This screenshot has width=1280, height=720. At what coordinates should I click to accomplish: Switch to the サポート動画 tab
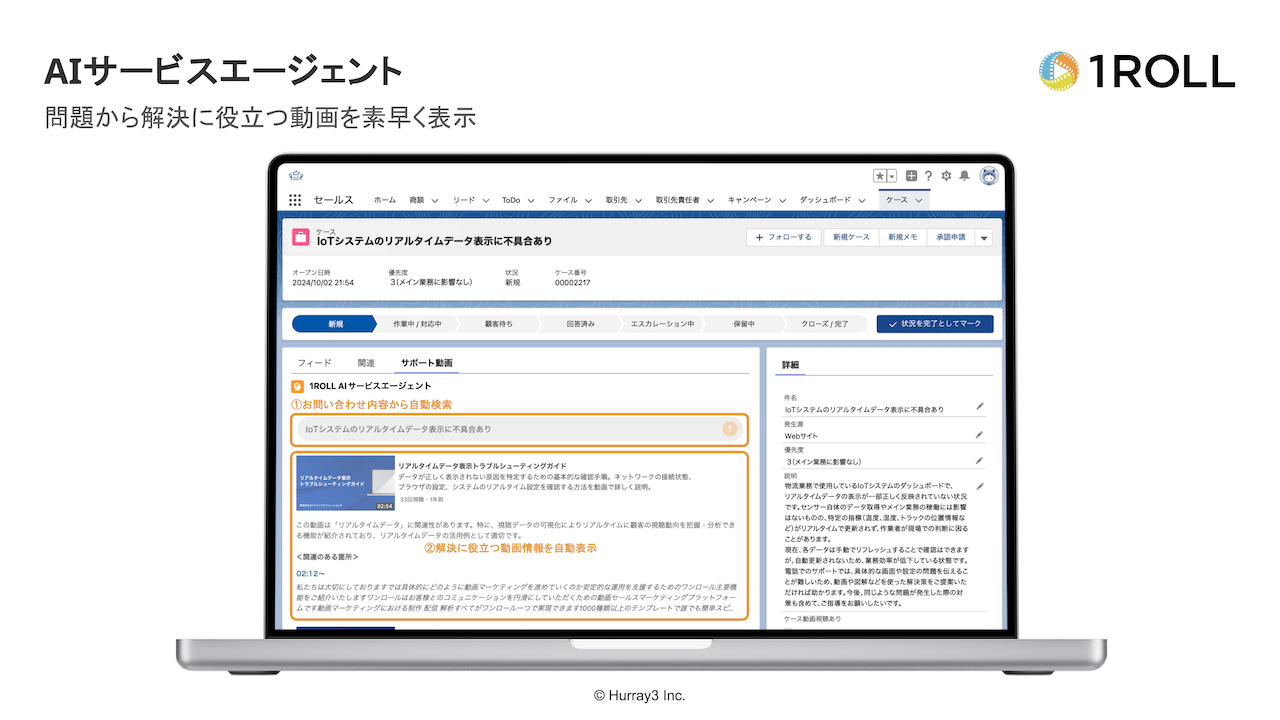[x=426, y=363]
